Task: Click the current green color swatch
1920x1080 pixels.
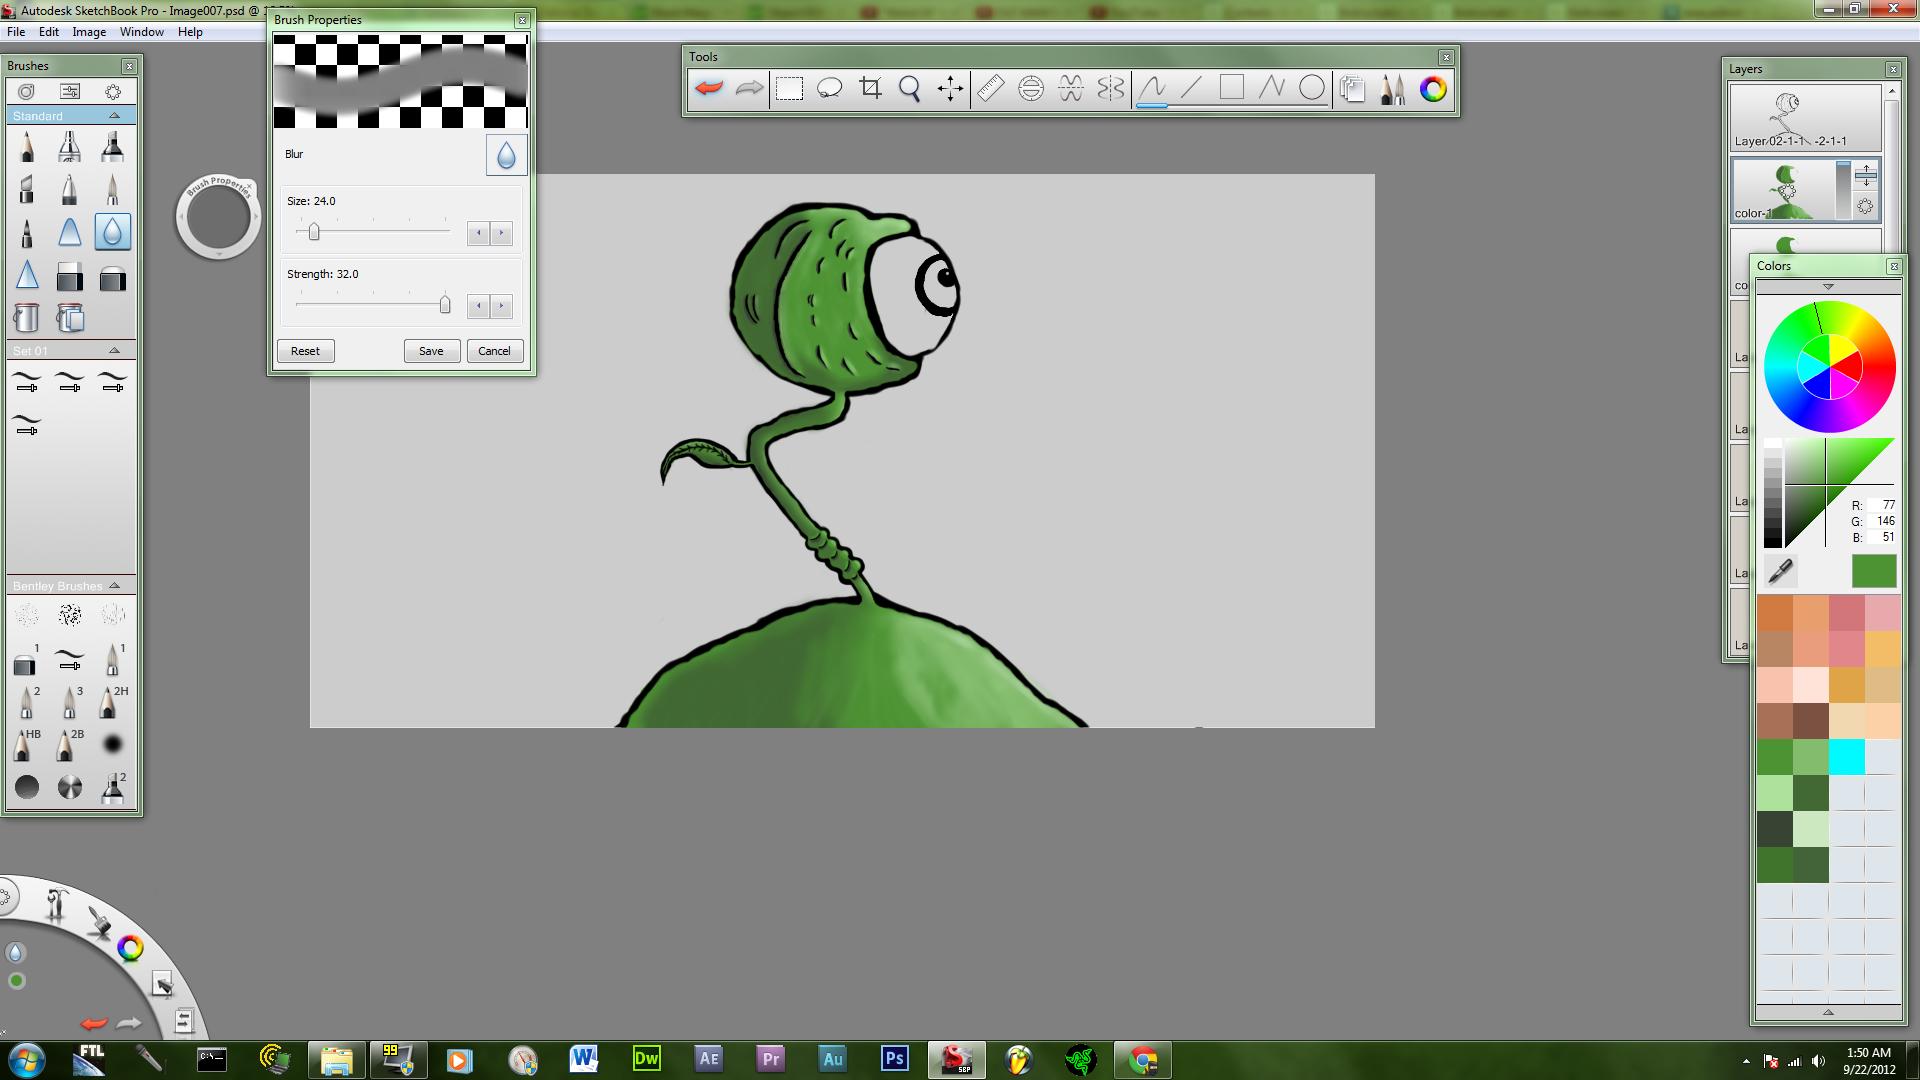Action: (x=1874, y=571)
